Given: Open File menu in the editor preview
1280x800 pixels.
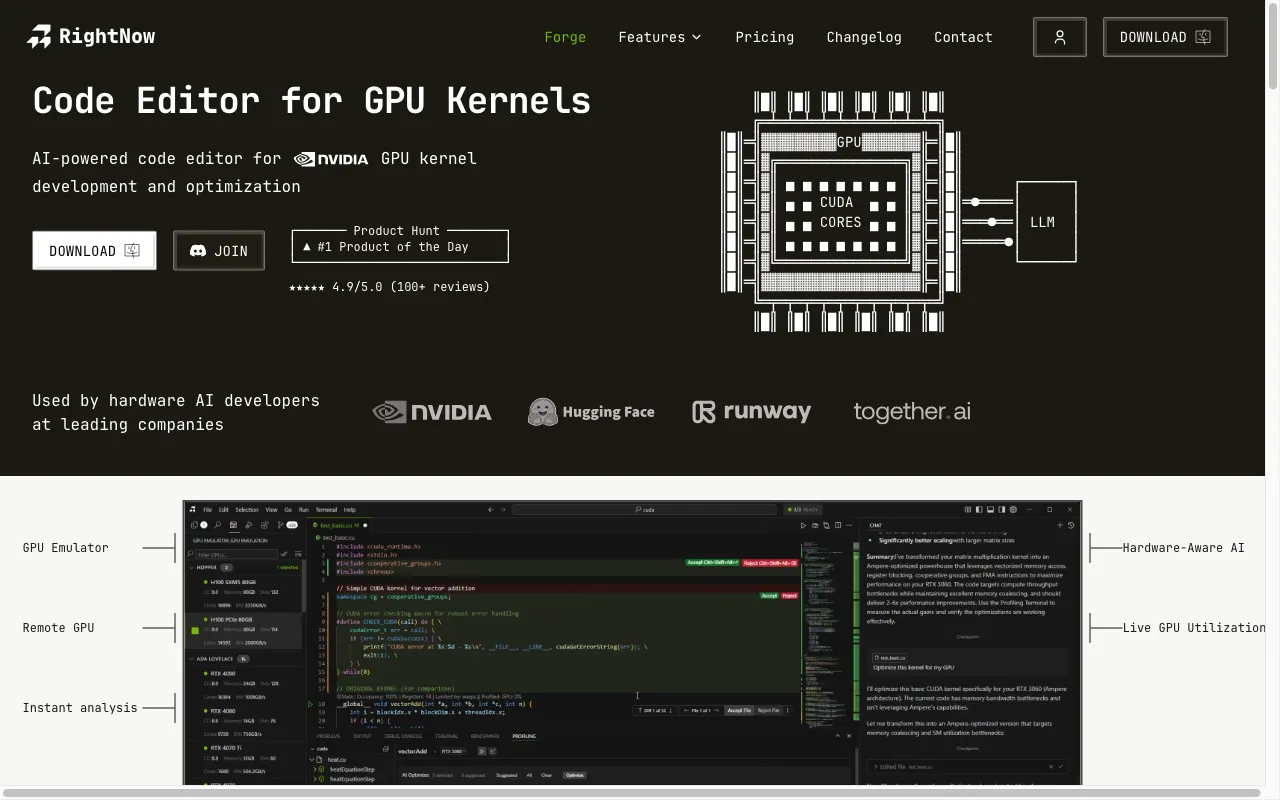Looking at the screenshot, I should [207, 510].
